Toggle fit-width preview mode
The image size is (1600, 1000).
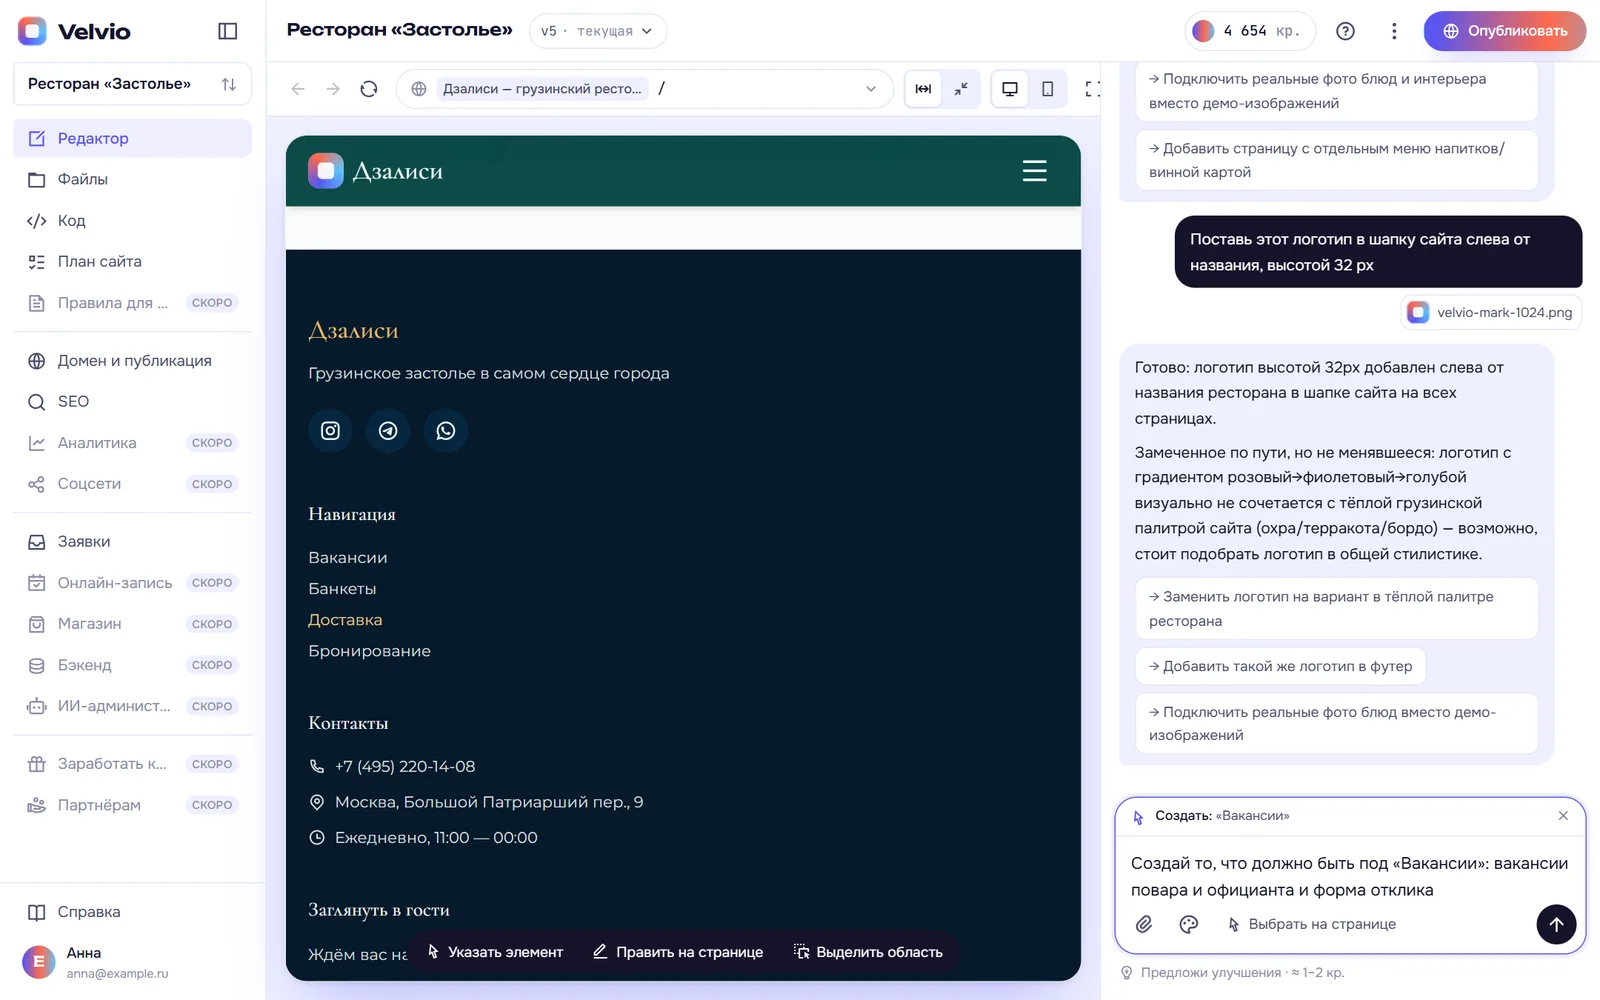click(x=923, y=89)
